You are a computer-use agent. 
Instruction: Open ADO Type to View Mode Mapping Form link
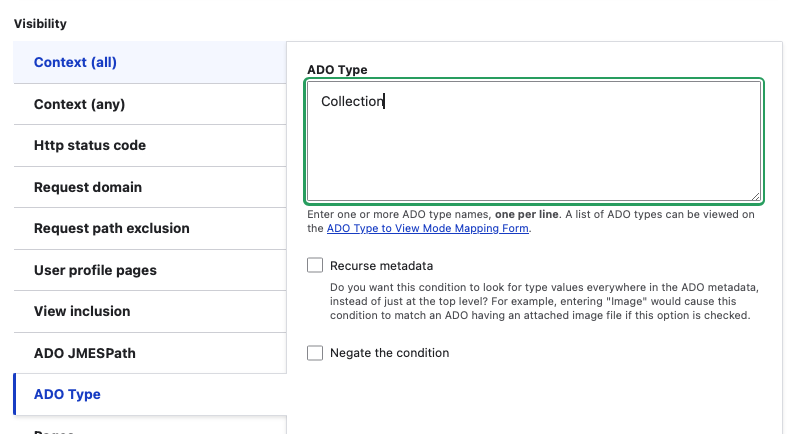(x=427, y=228)
